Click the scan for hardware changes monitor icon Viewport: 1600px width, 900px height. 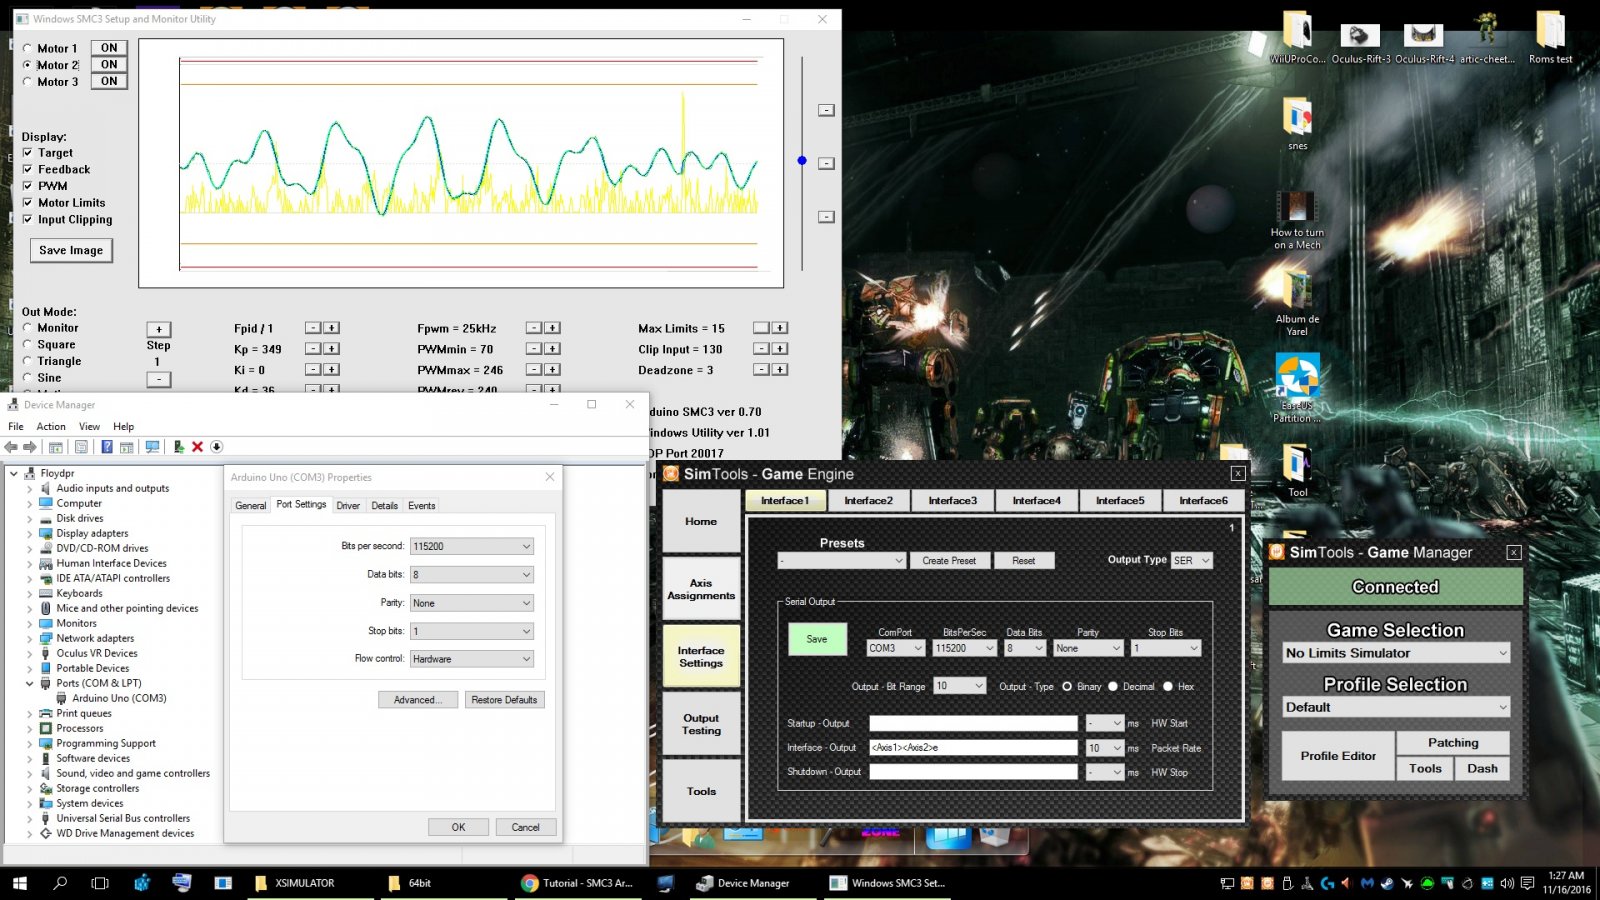coord(152,447)
